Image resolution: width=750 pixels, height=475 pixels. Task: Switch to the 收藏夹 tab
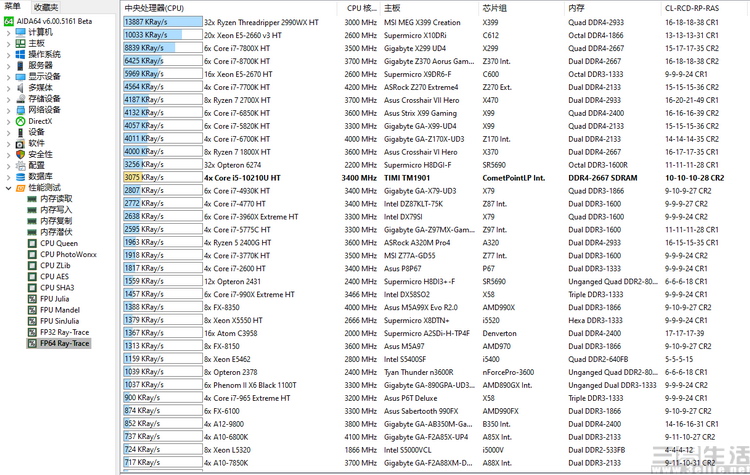46,7
